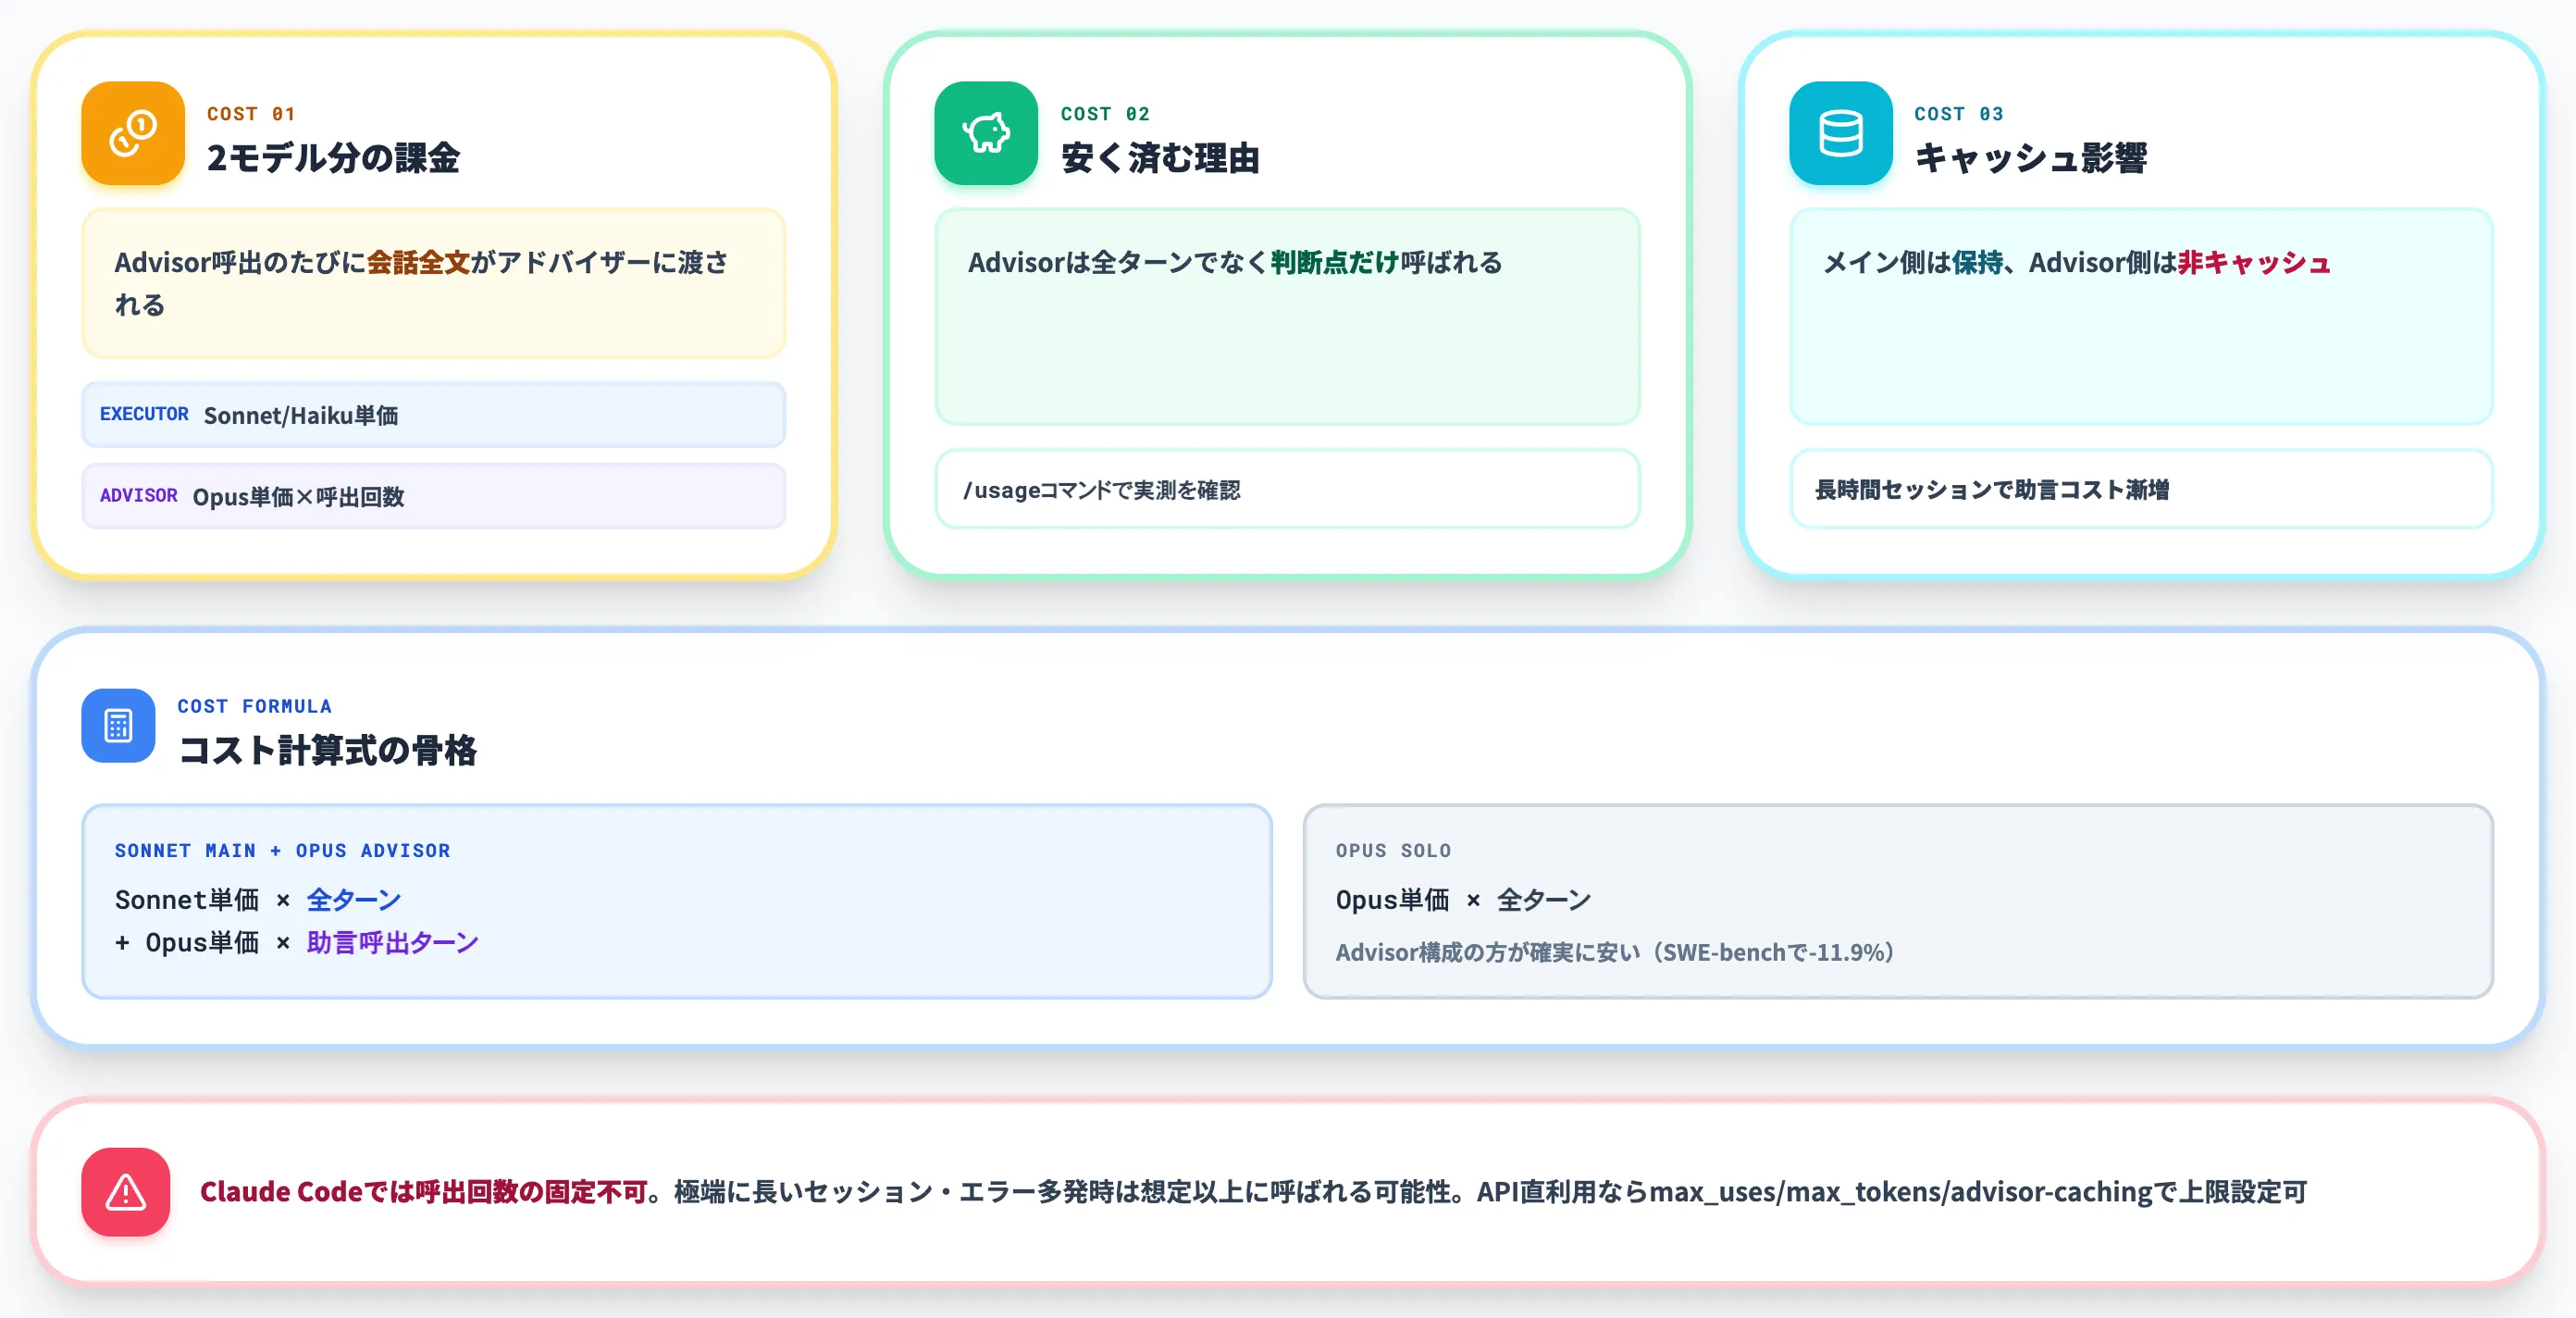Image resolution: width=2576 pixels, height=1318 pixels.
Task: Click the blue highlighted word 保持
Action: tap(1977, 262)
